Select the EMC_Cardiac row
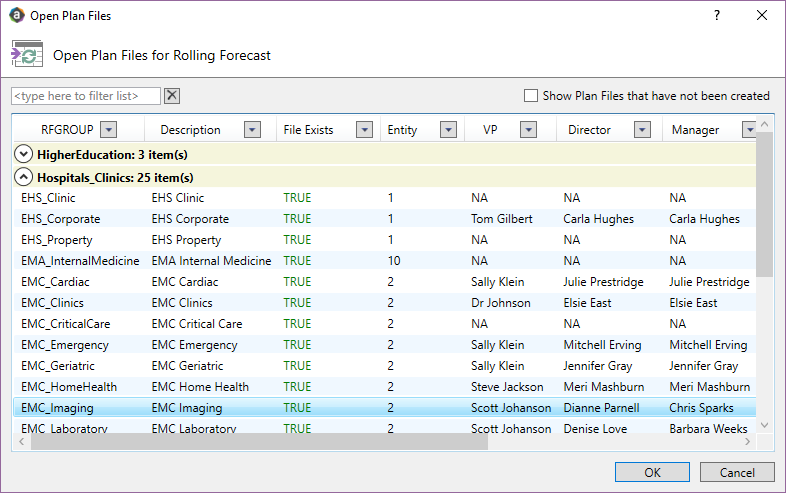The height and width of the screenshot is (493, 786). [x=384, y=282]
